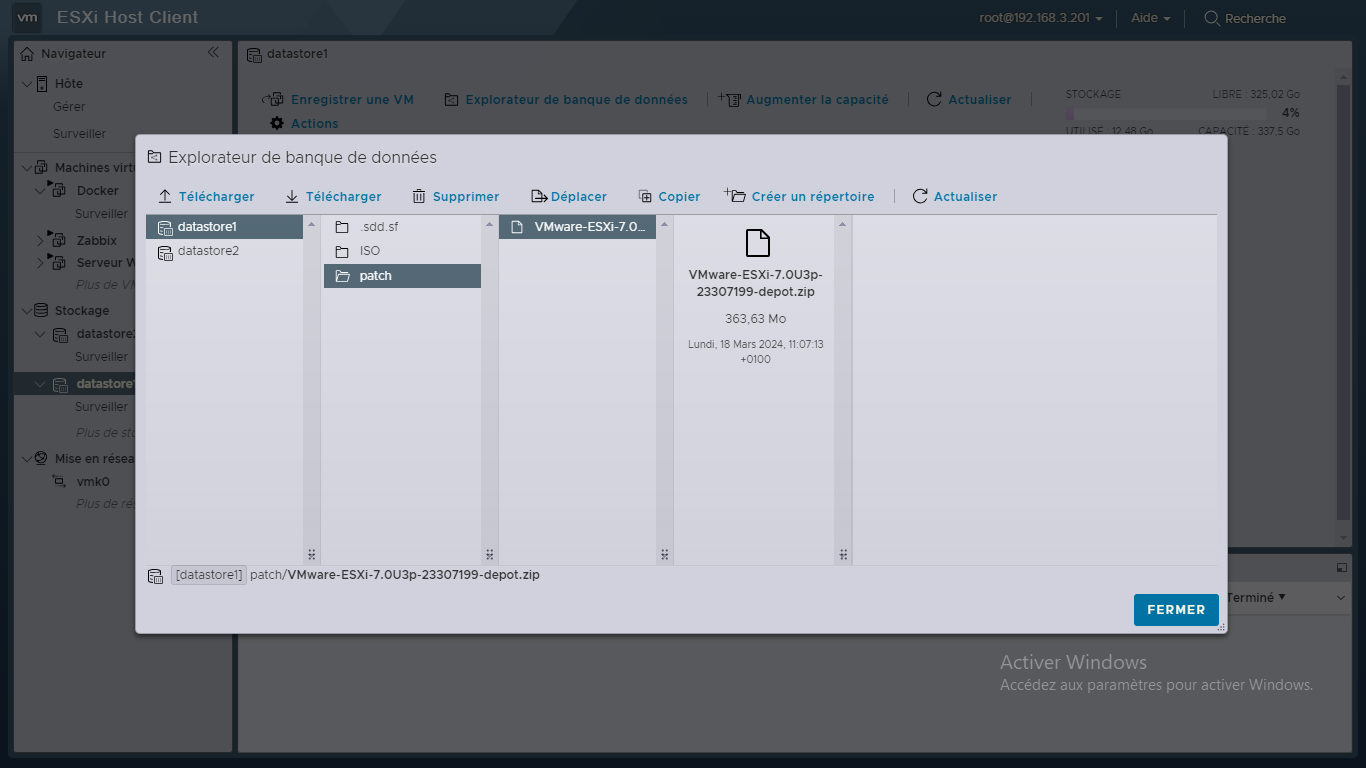Click the large file preview icon
This screenshot has height=768, width=1366.
pos(758,243)
